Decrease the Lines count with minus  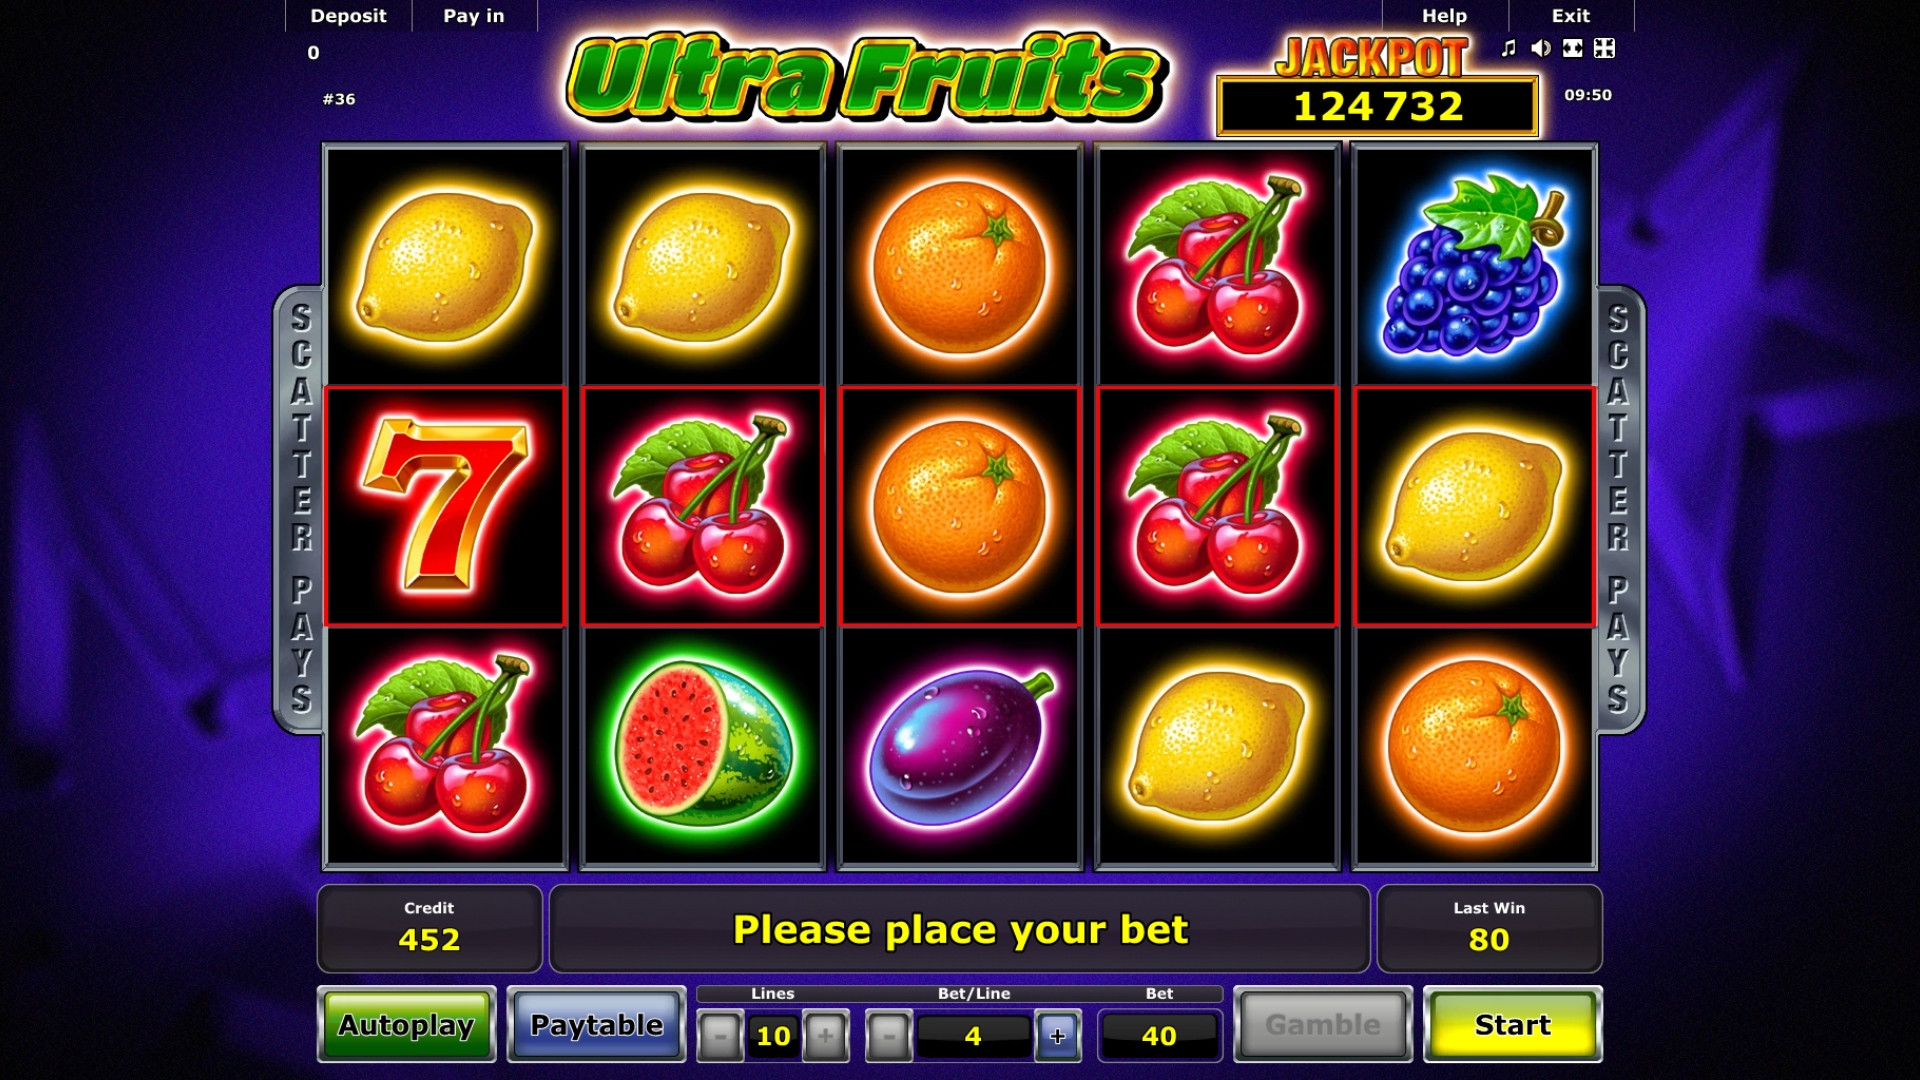(x=720, y=1036)
